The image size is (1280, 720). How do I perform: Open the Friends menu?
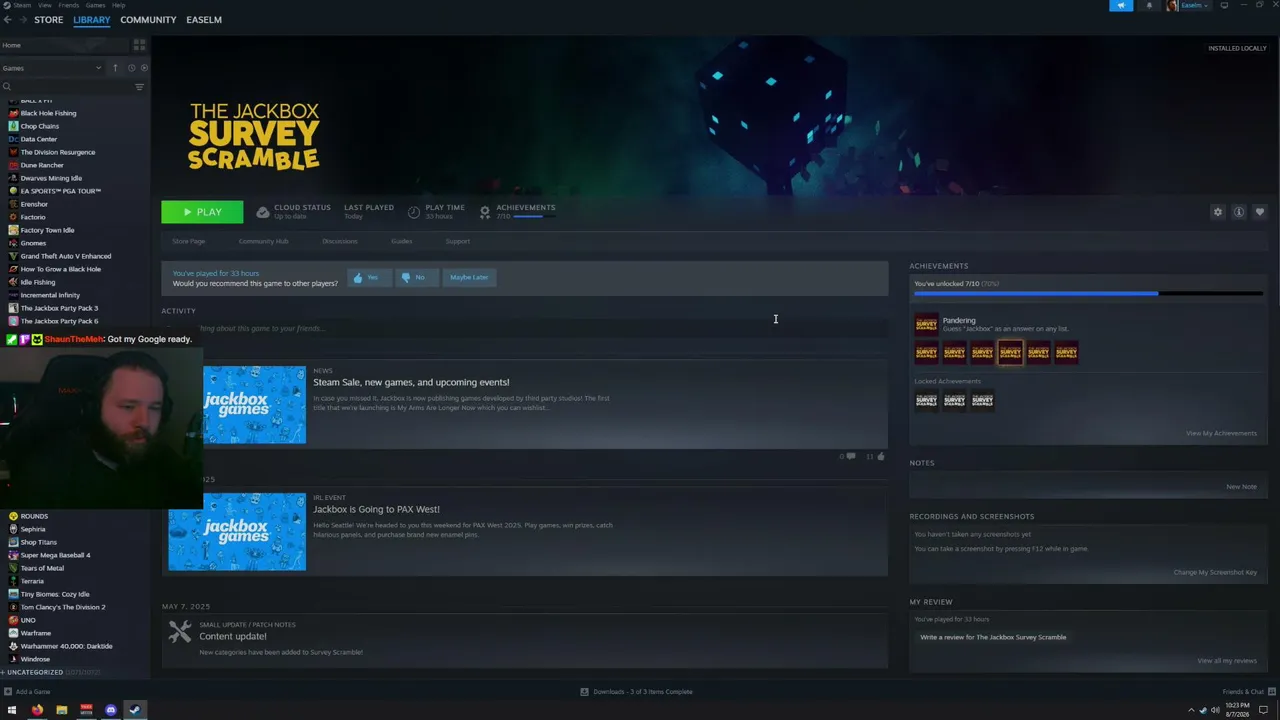[68, 5]
